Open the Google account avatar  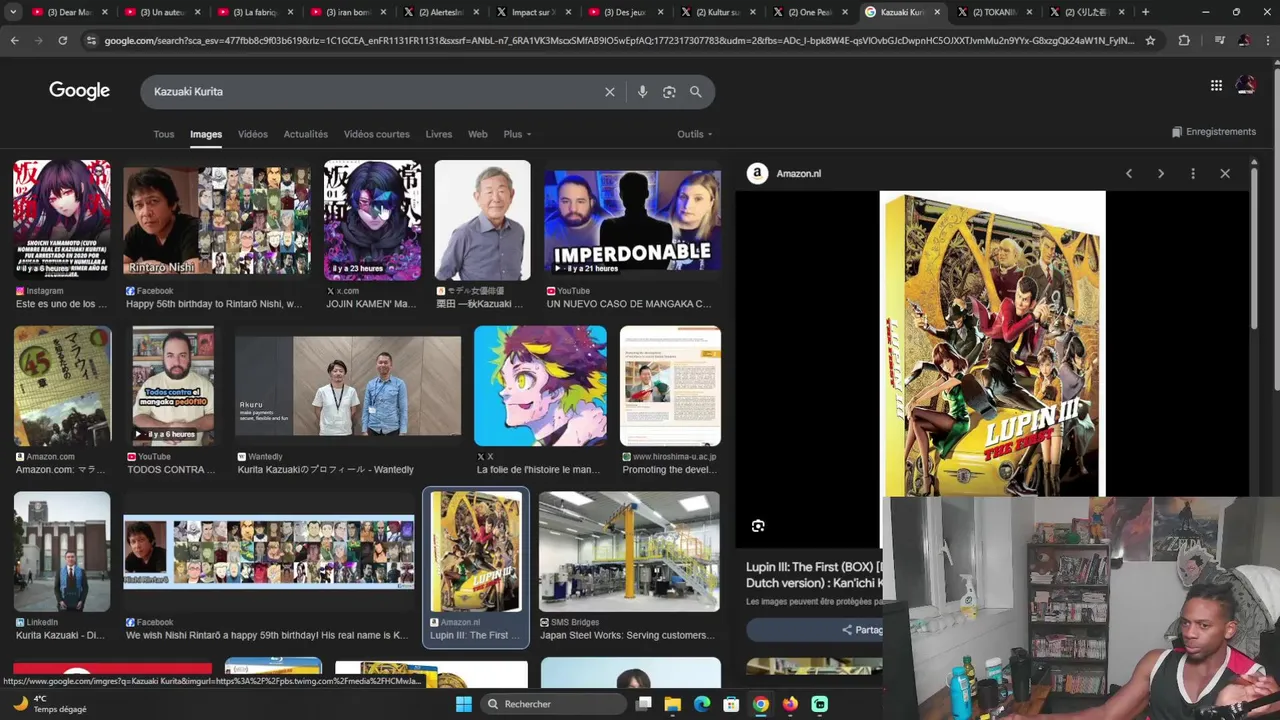1246,85
